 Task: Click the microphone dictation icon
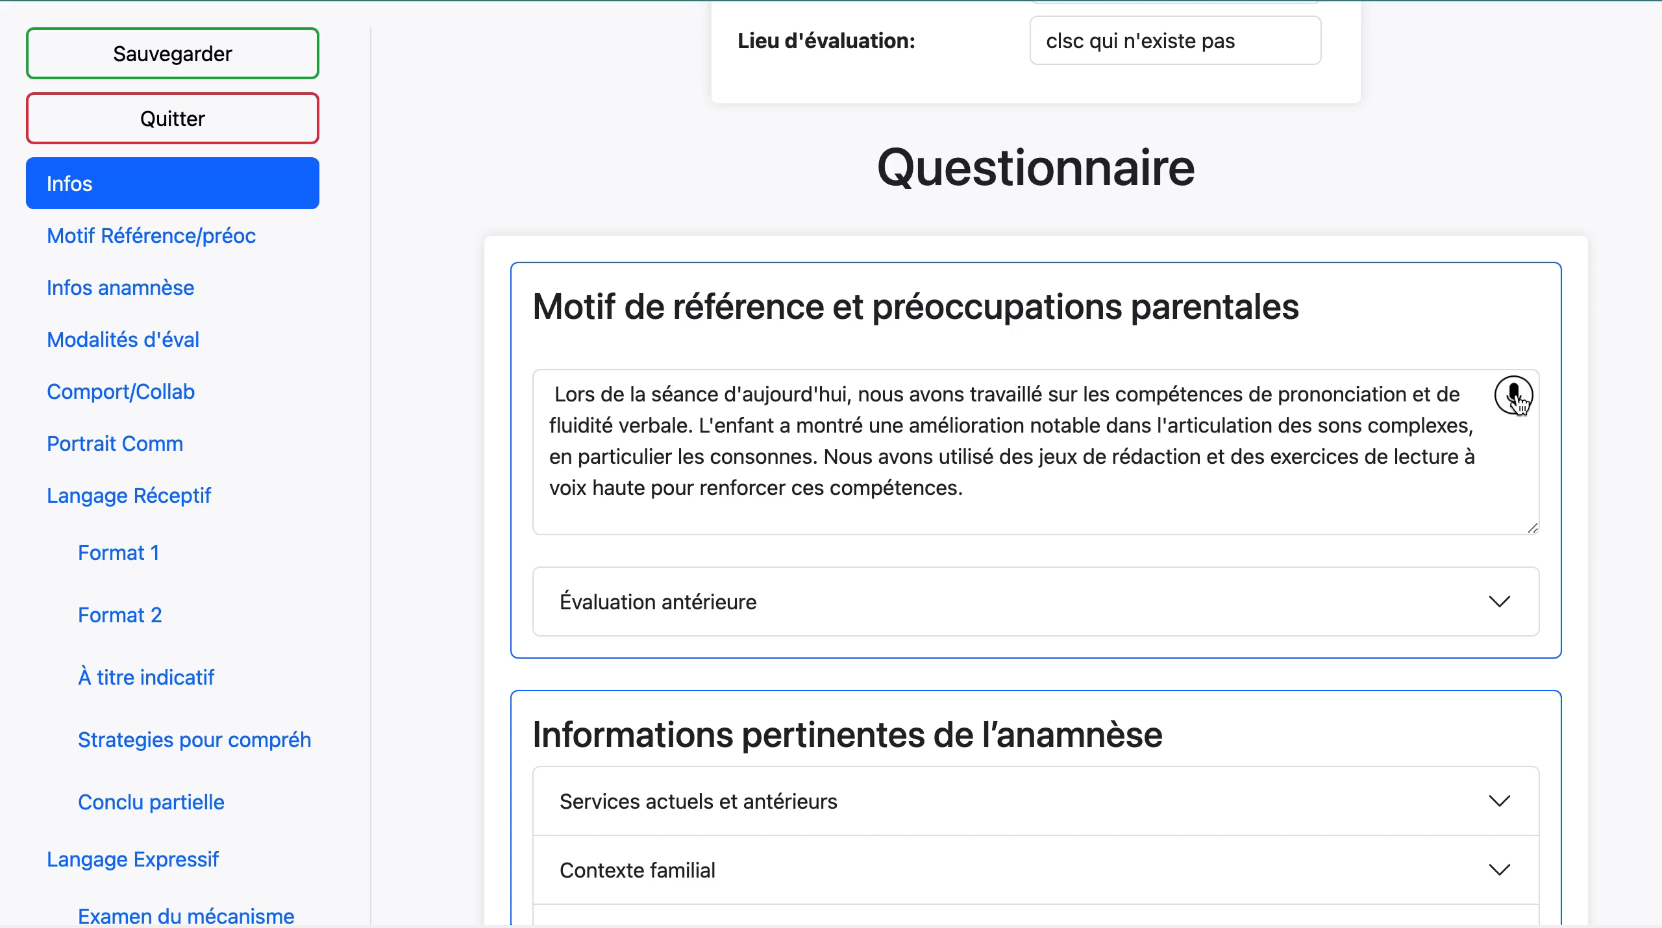[x=1513, y=395]
